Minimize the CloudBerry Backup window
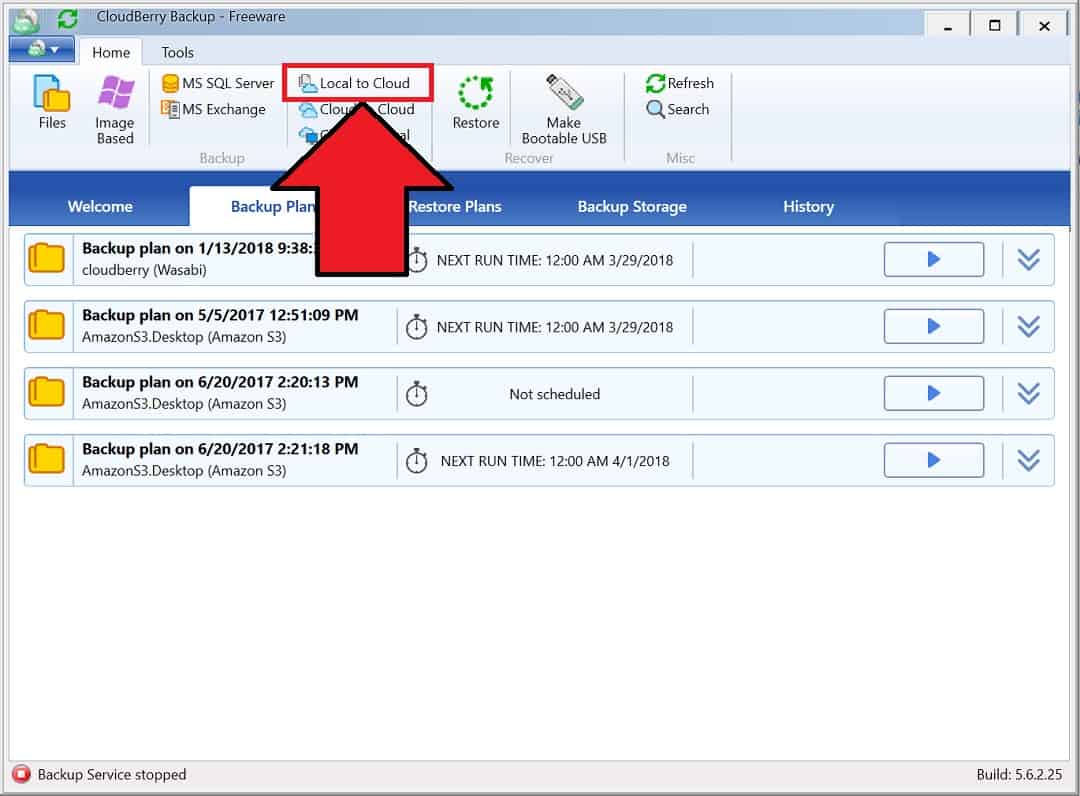Image resolution: width=1080 pixels, height=796 pixels. (948, 26)
